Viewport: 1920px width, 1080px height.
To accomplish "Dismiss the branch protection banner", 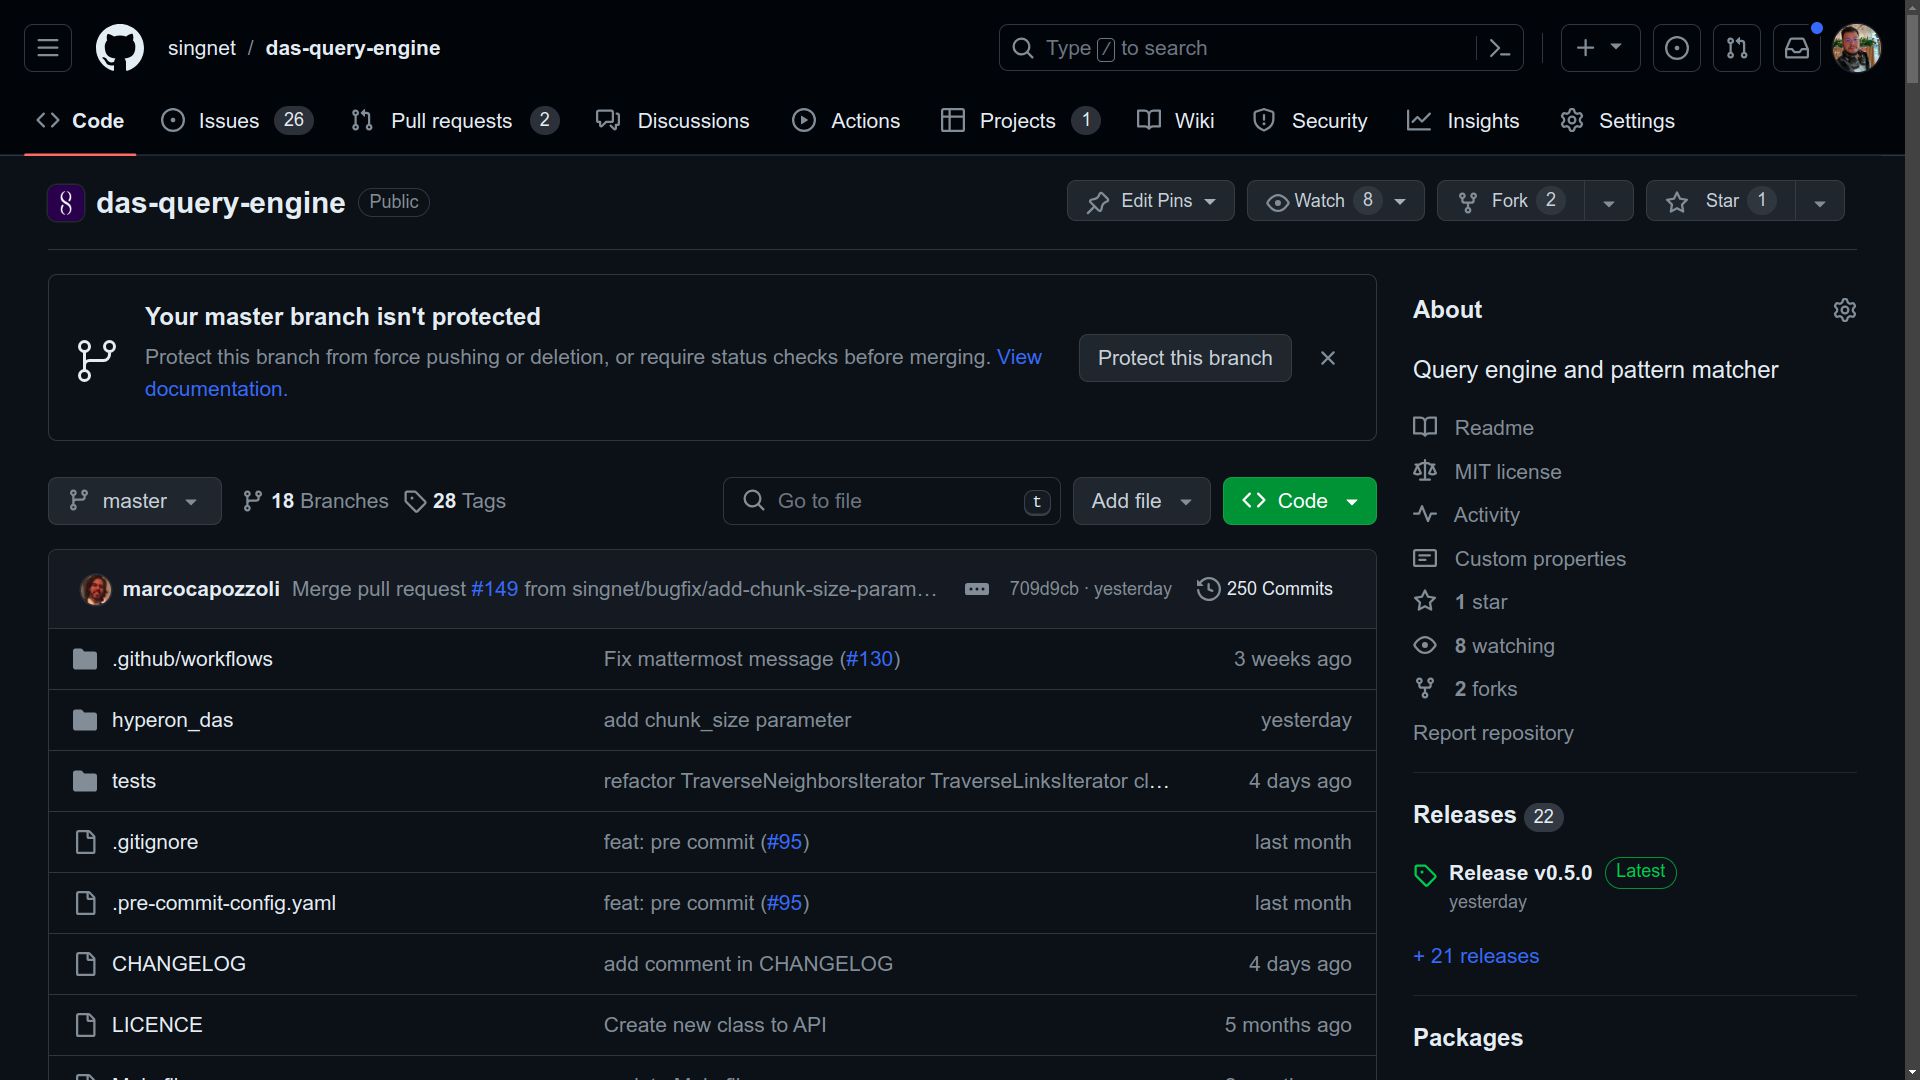I will 1328,358.
